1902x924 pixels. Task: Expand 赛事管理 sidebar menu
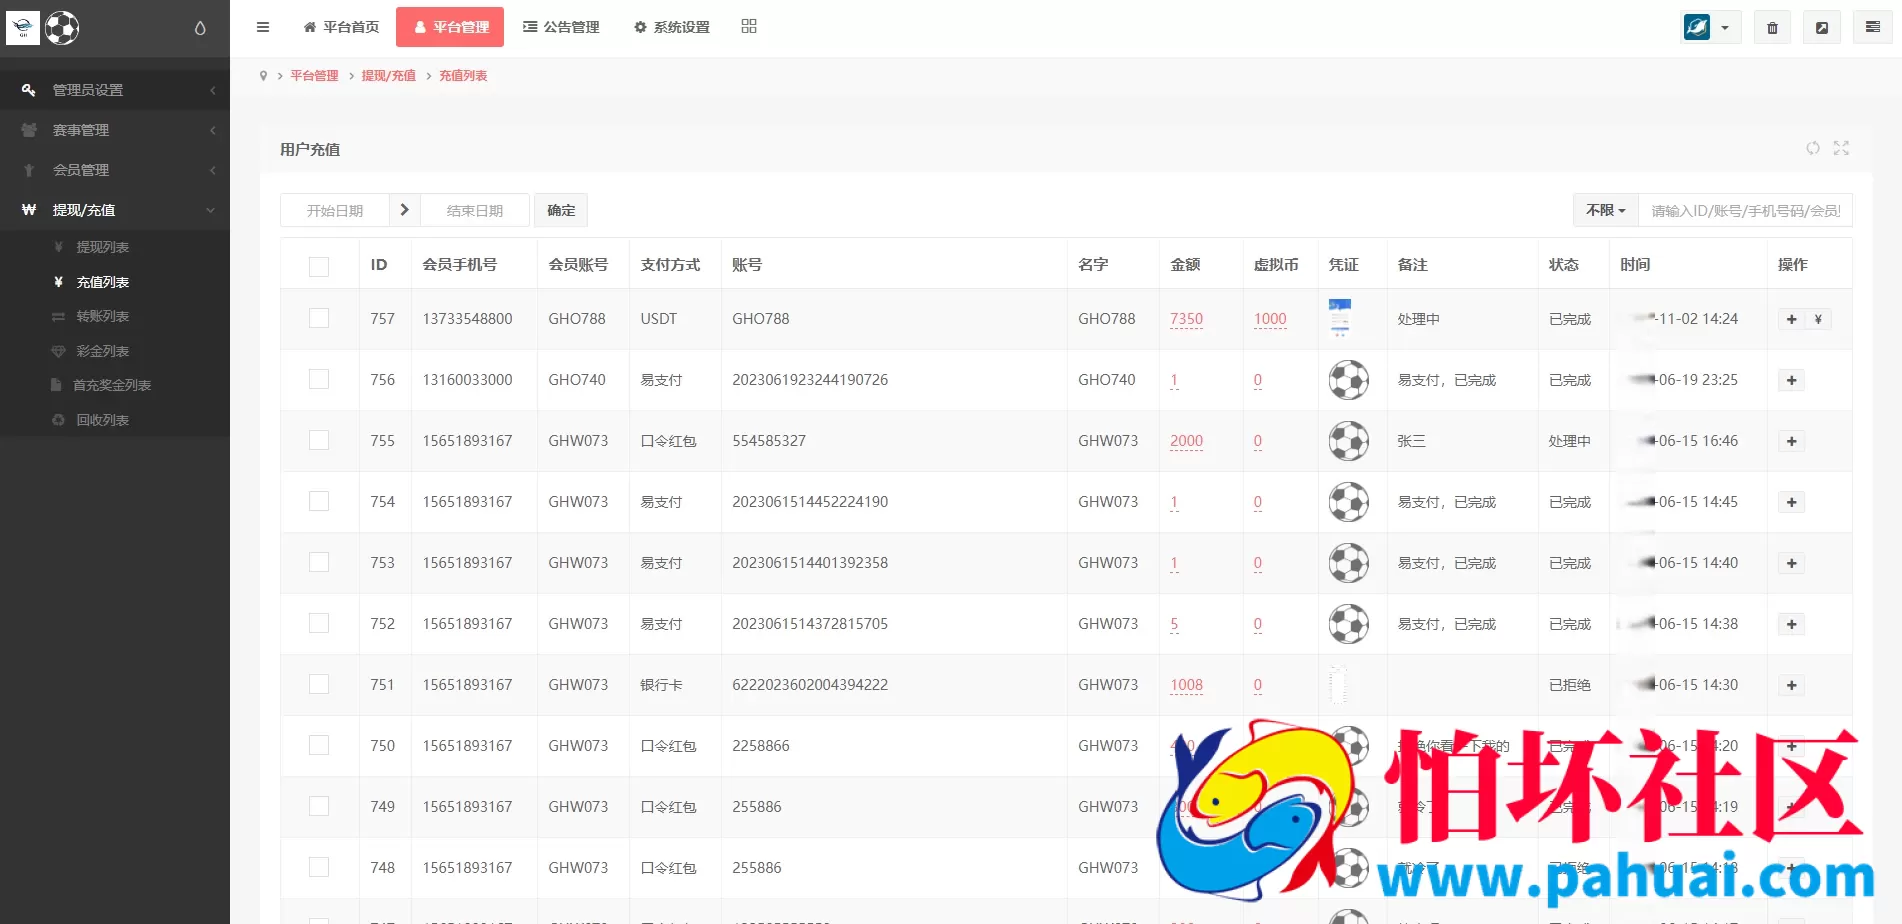[115, 130]
